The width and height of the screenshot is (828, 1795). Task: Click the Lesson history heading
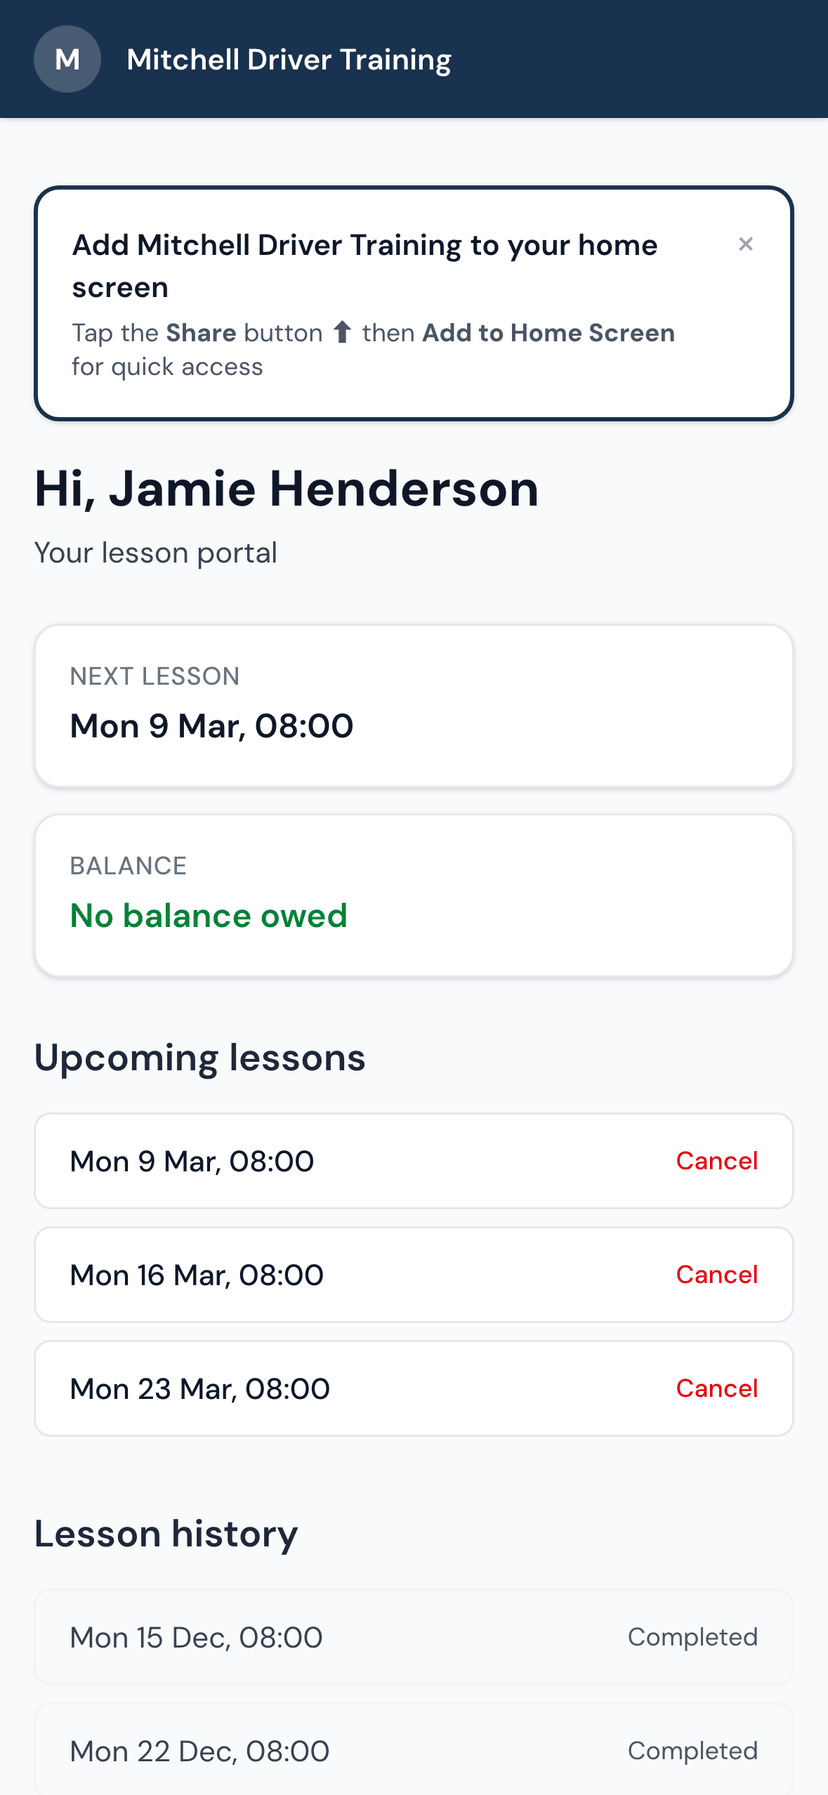166,1534
